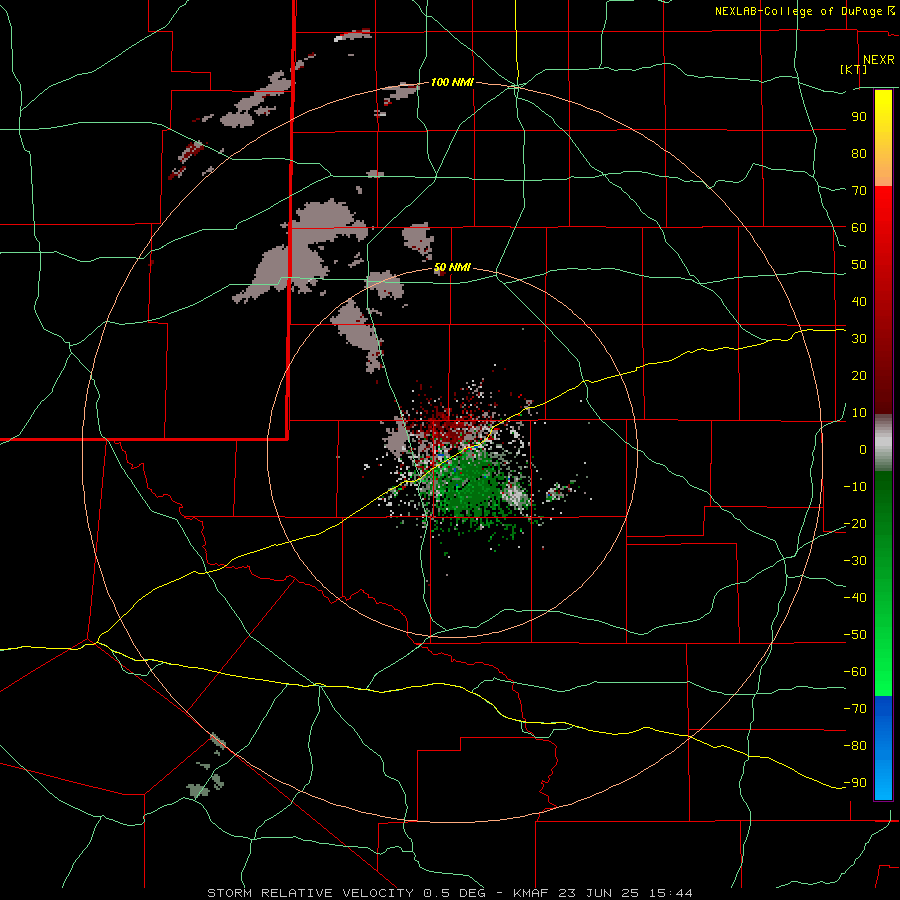The height and width of the screenshot is (900, 900).
Task: Select the 30 value on the velocity scale
Action: (x=859, y=339)
